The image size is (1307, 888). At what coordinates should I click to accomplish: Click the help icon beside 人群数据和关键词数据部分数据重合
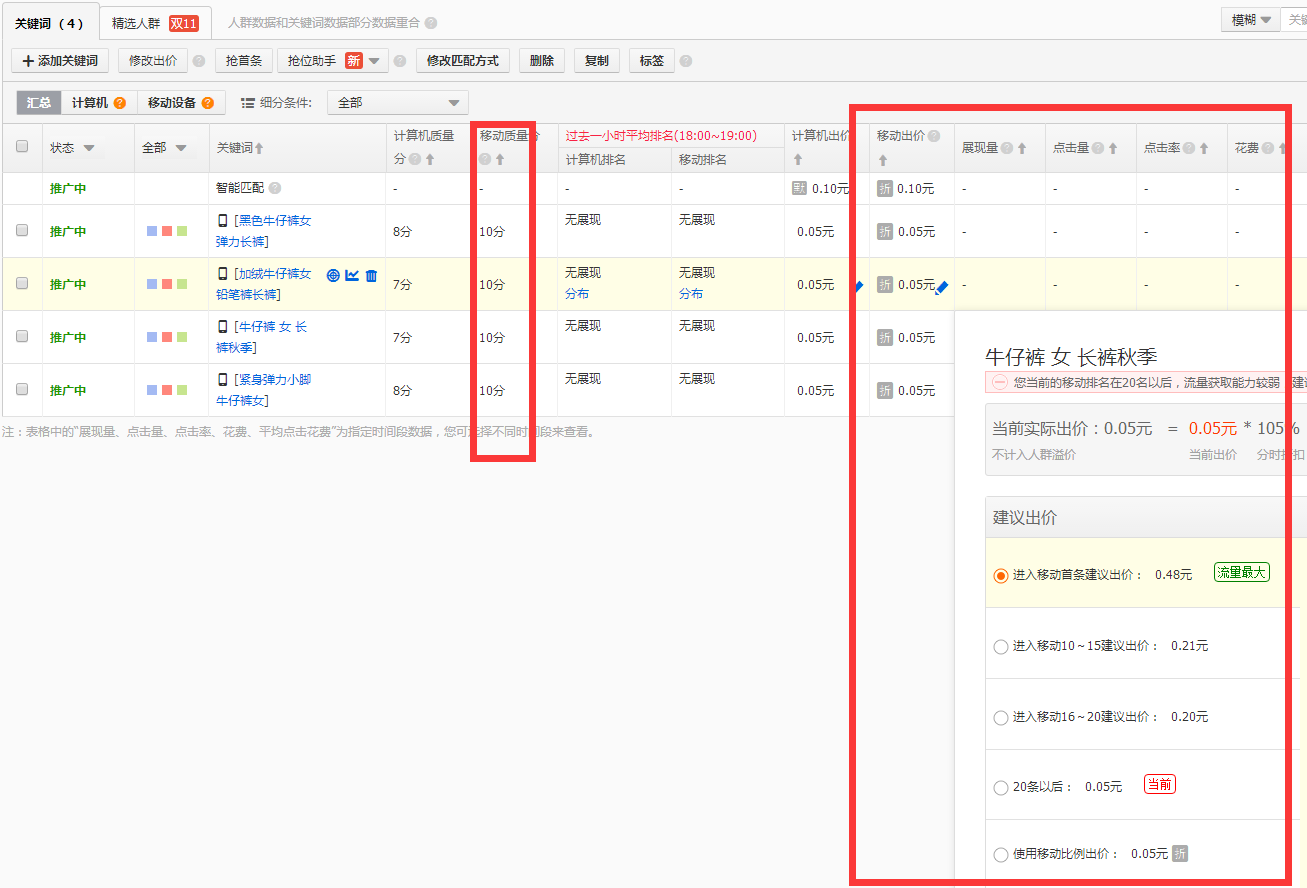click(x=431, y=23)
